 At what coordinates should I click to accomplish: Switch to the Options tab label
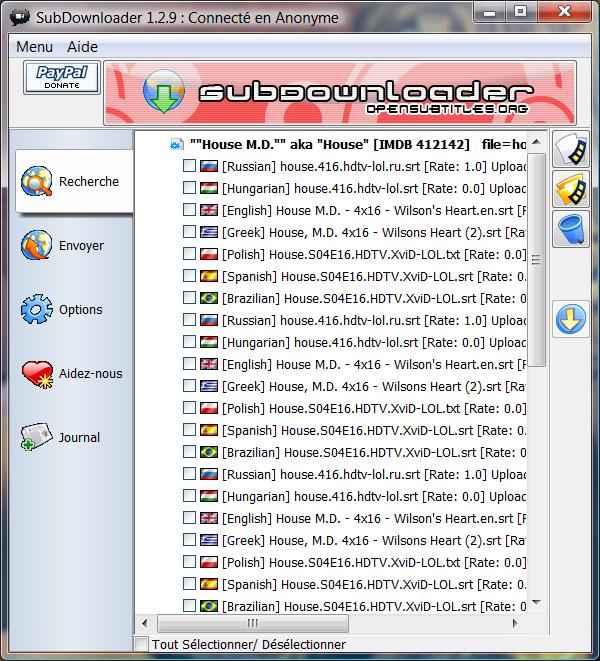click(x=81, y=310)
